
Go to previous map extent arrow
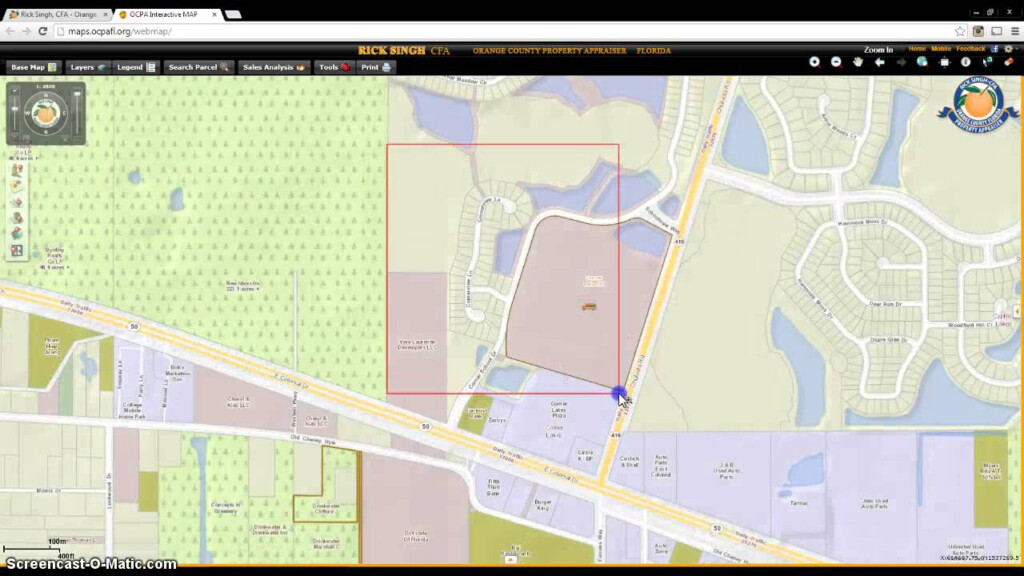point(880,62)
